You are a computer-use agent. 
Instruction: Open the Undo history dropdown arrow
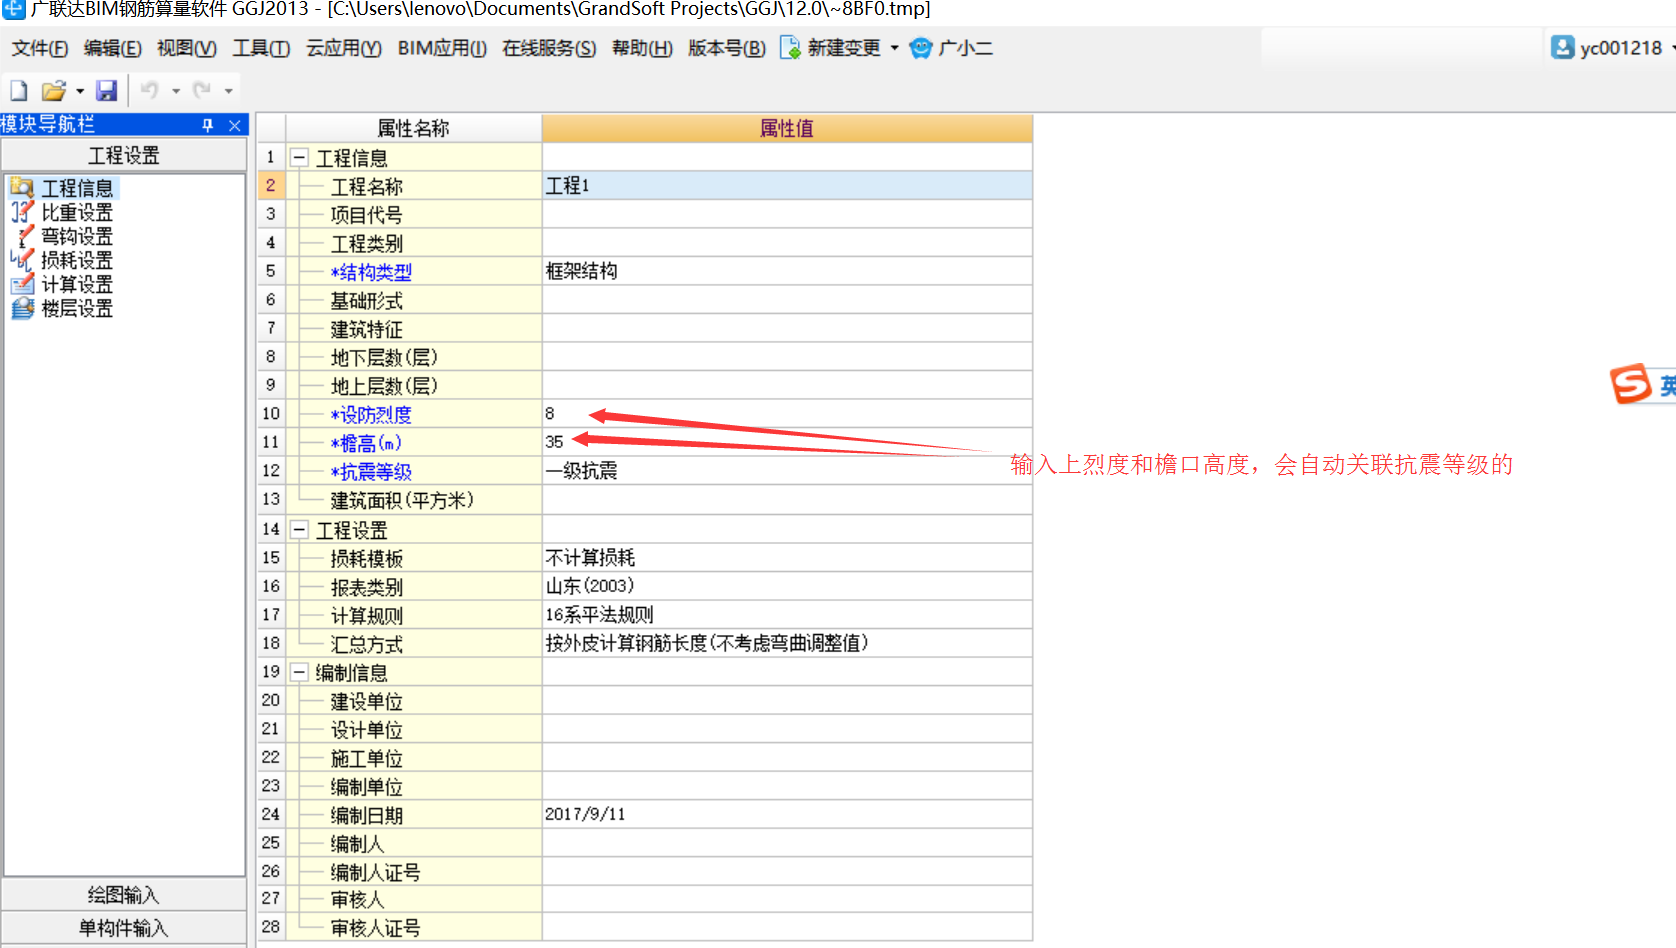point(176,91)
